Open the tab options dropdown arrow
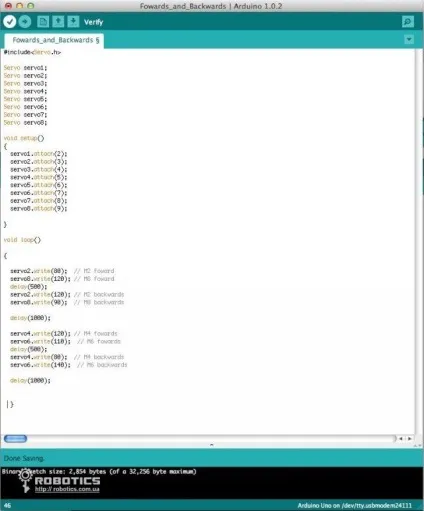The image size is (424, 511). pos(409,40)
